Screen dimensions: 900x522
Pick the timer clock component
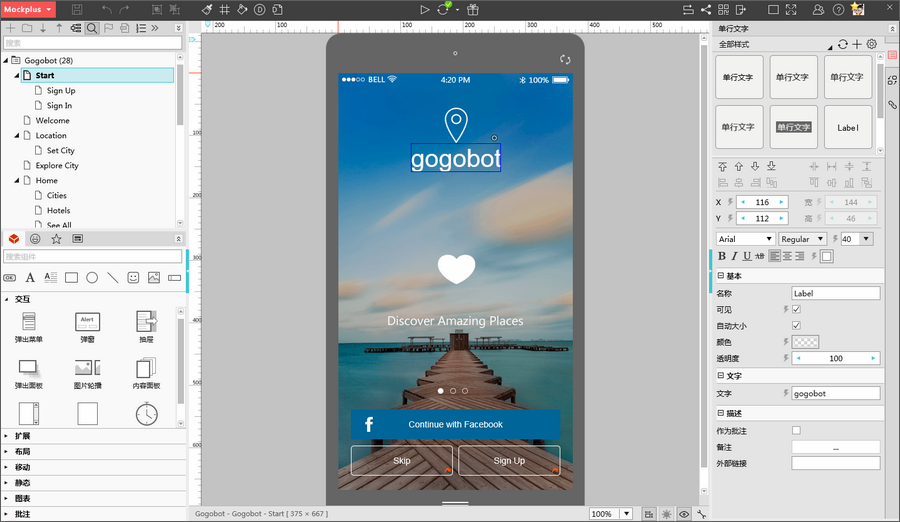click(146, 413)
